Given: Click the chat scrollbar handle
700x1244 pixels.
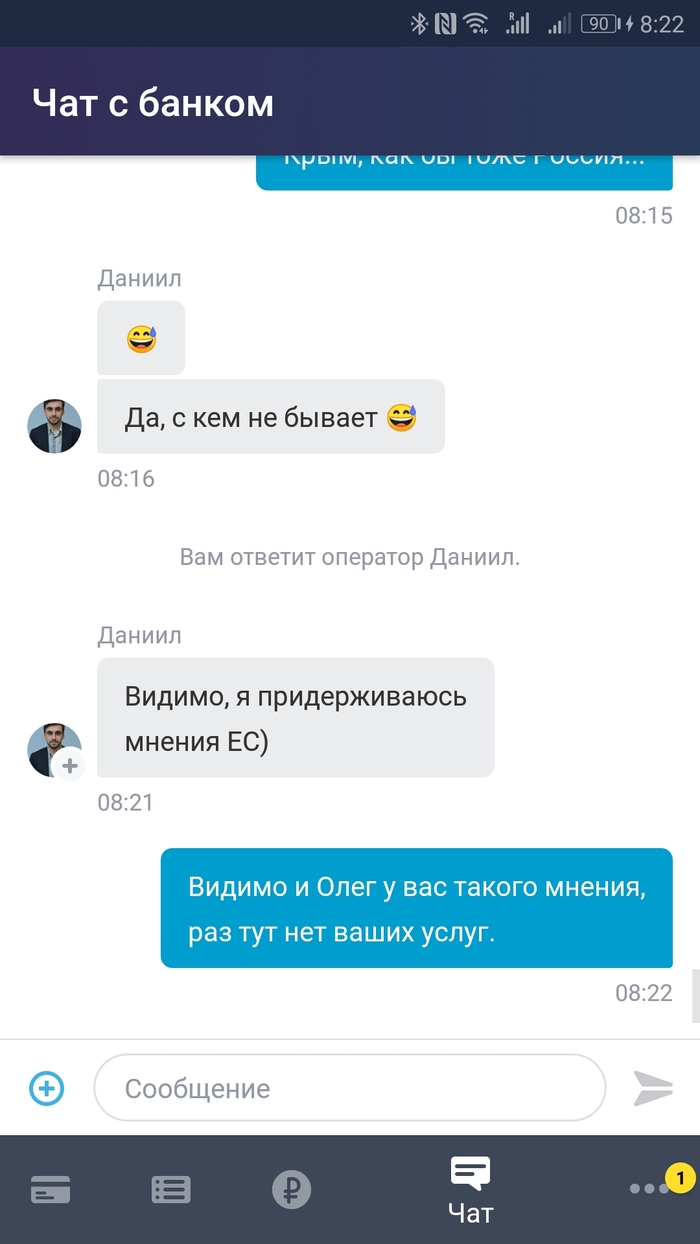Looking at the screenshot, I should 695,995.
